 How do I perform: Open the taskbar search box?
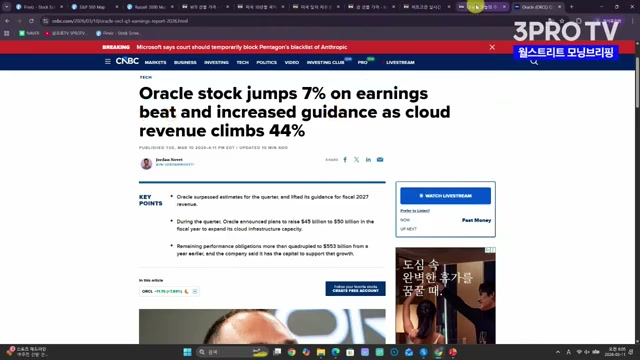(x=232, y=352)
